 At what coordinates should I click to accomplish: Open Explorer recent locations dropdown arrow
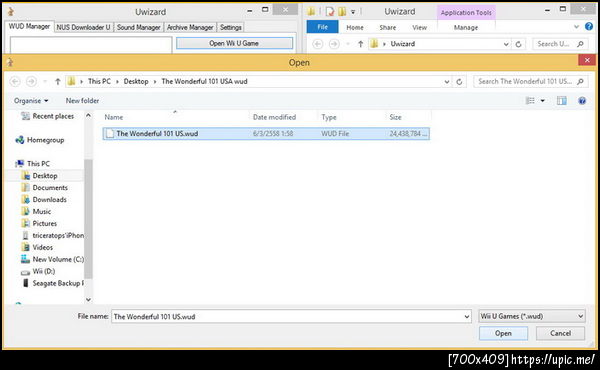tap(347, 44)
